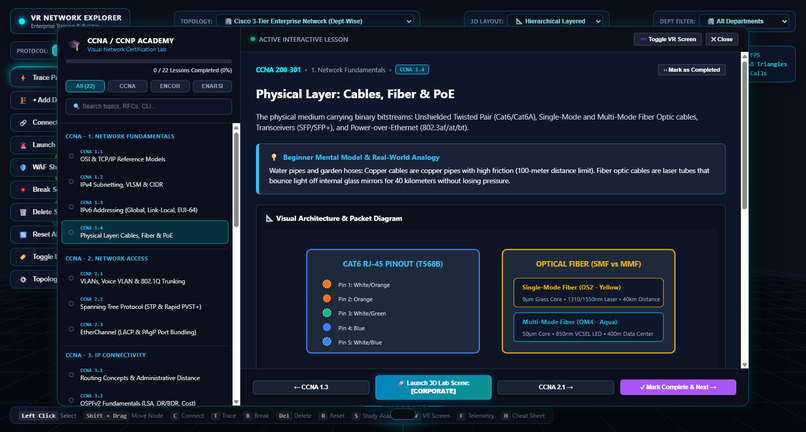Screen dimensions: 806x432
Task: Click the 'CCNA - 2. NETWORK ACCESS' section header
Action: click(106, 259)
